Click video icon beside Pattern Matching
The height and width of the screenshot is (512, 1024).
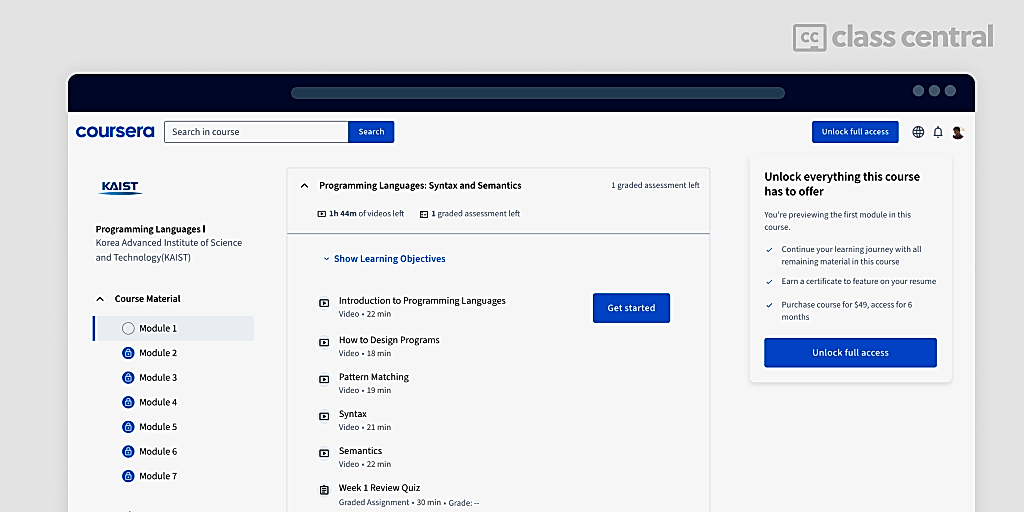[x=323, y=379]
